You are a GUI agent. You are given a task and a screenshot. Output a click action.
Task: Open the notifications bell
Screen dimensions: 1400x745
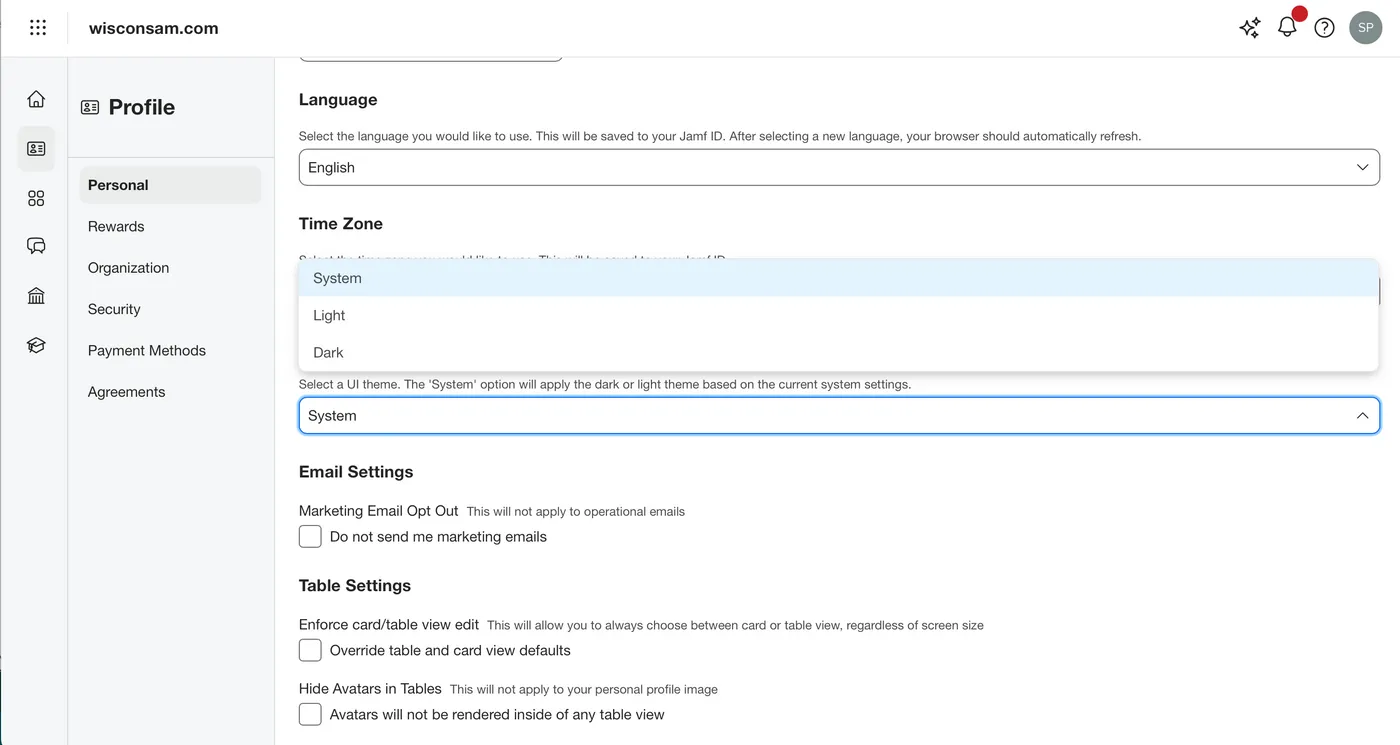(1287, 28)
